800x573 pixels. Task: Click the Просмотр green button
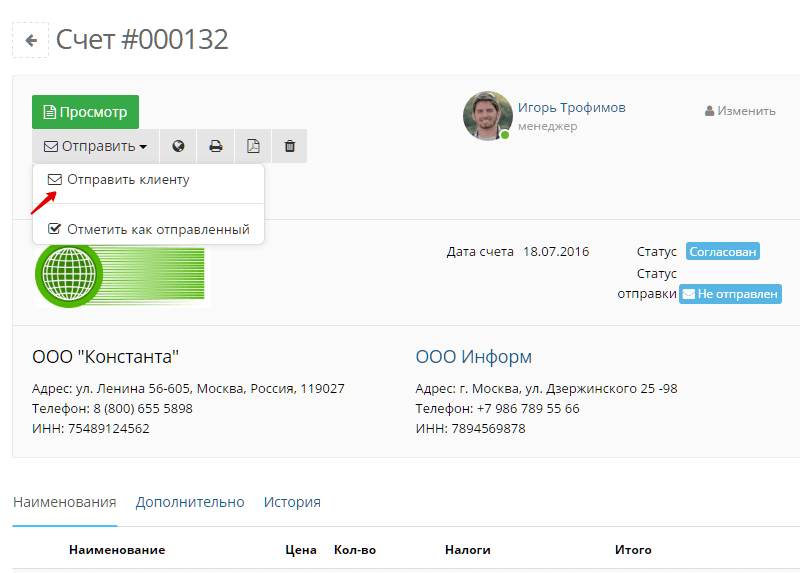85,112
